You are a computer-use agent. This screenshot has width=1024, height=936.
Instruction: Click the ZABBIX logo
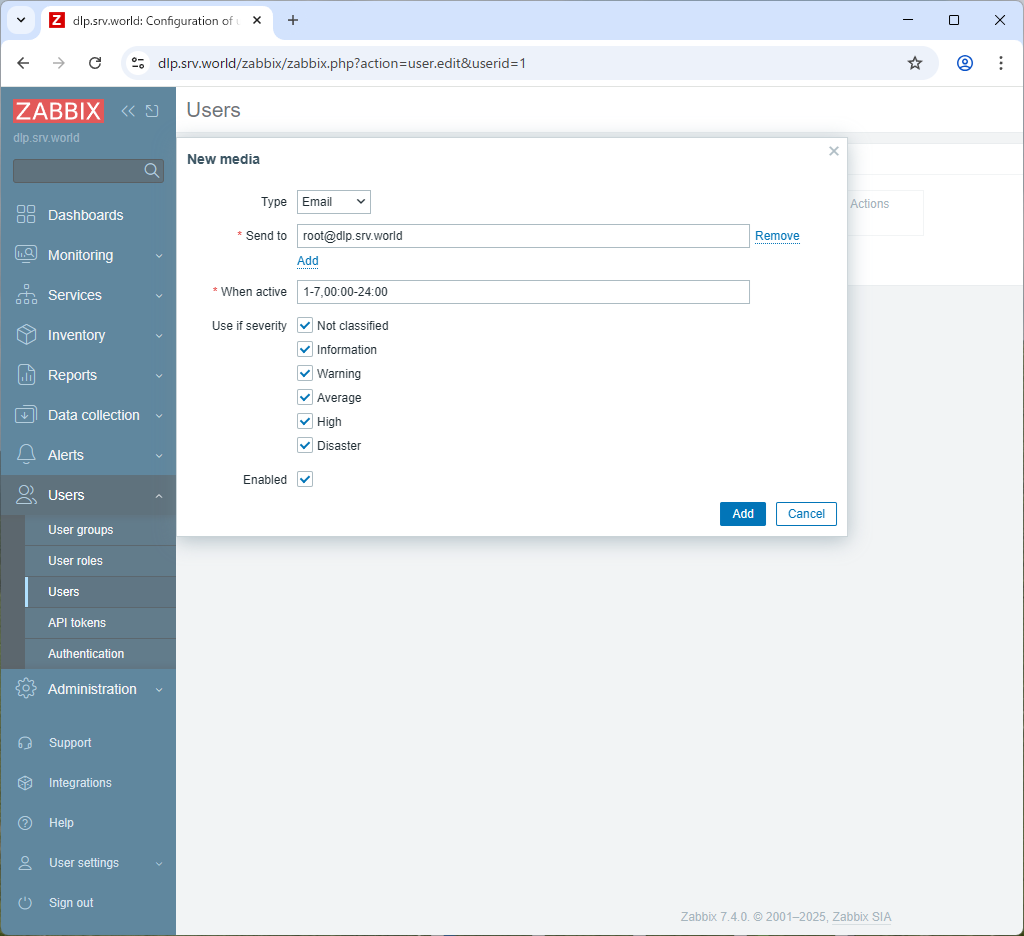pos(58,111)
